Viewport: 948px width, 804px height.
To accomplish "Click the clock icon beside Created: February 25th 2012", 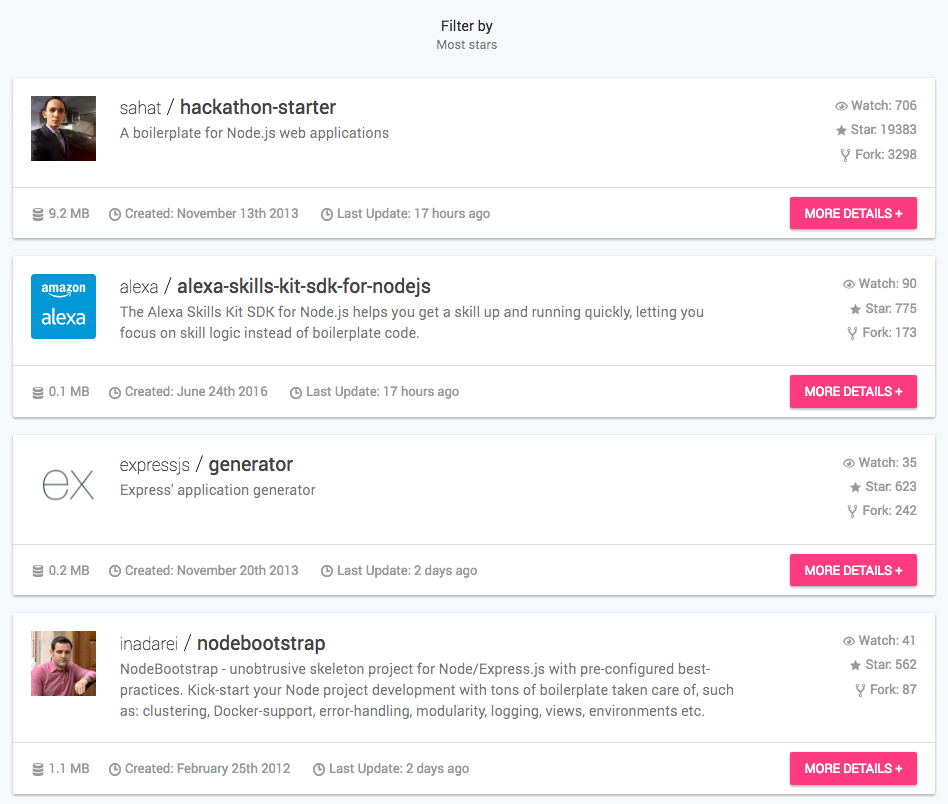I will [115, 770].
